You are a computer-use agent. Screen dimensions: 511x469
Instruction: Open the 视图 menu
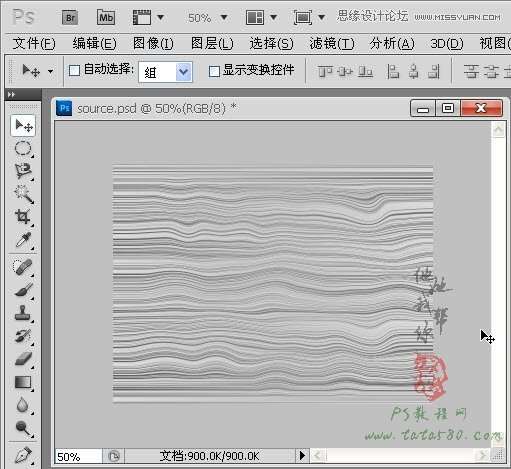pos(495,44)
